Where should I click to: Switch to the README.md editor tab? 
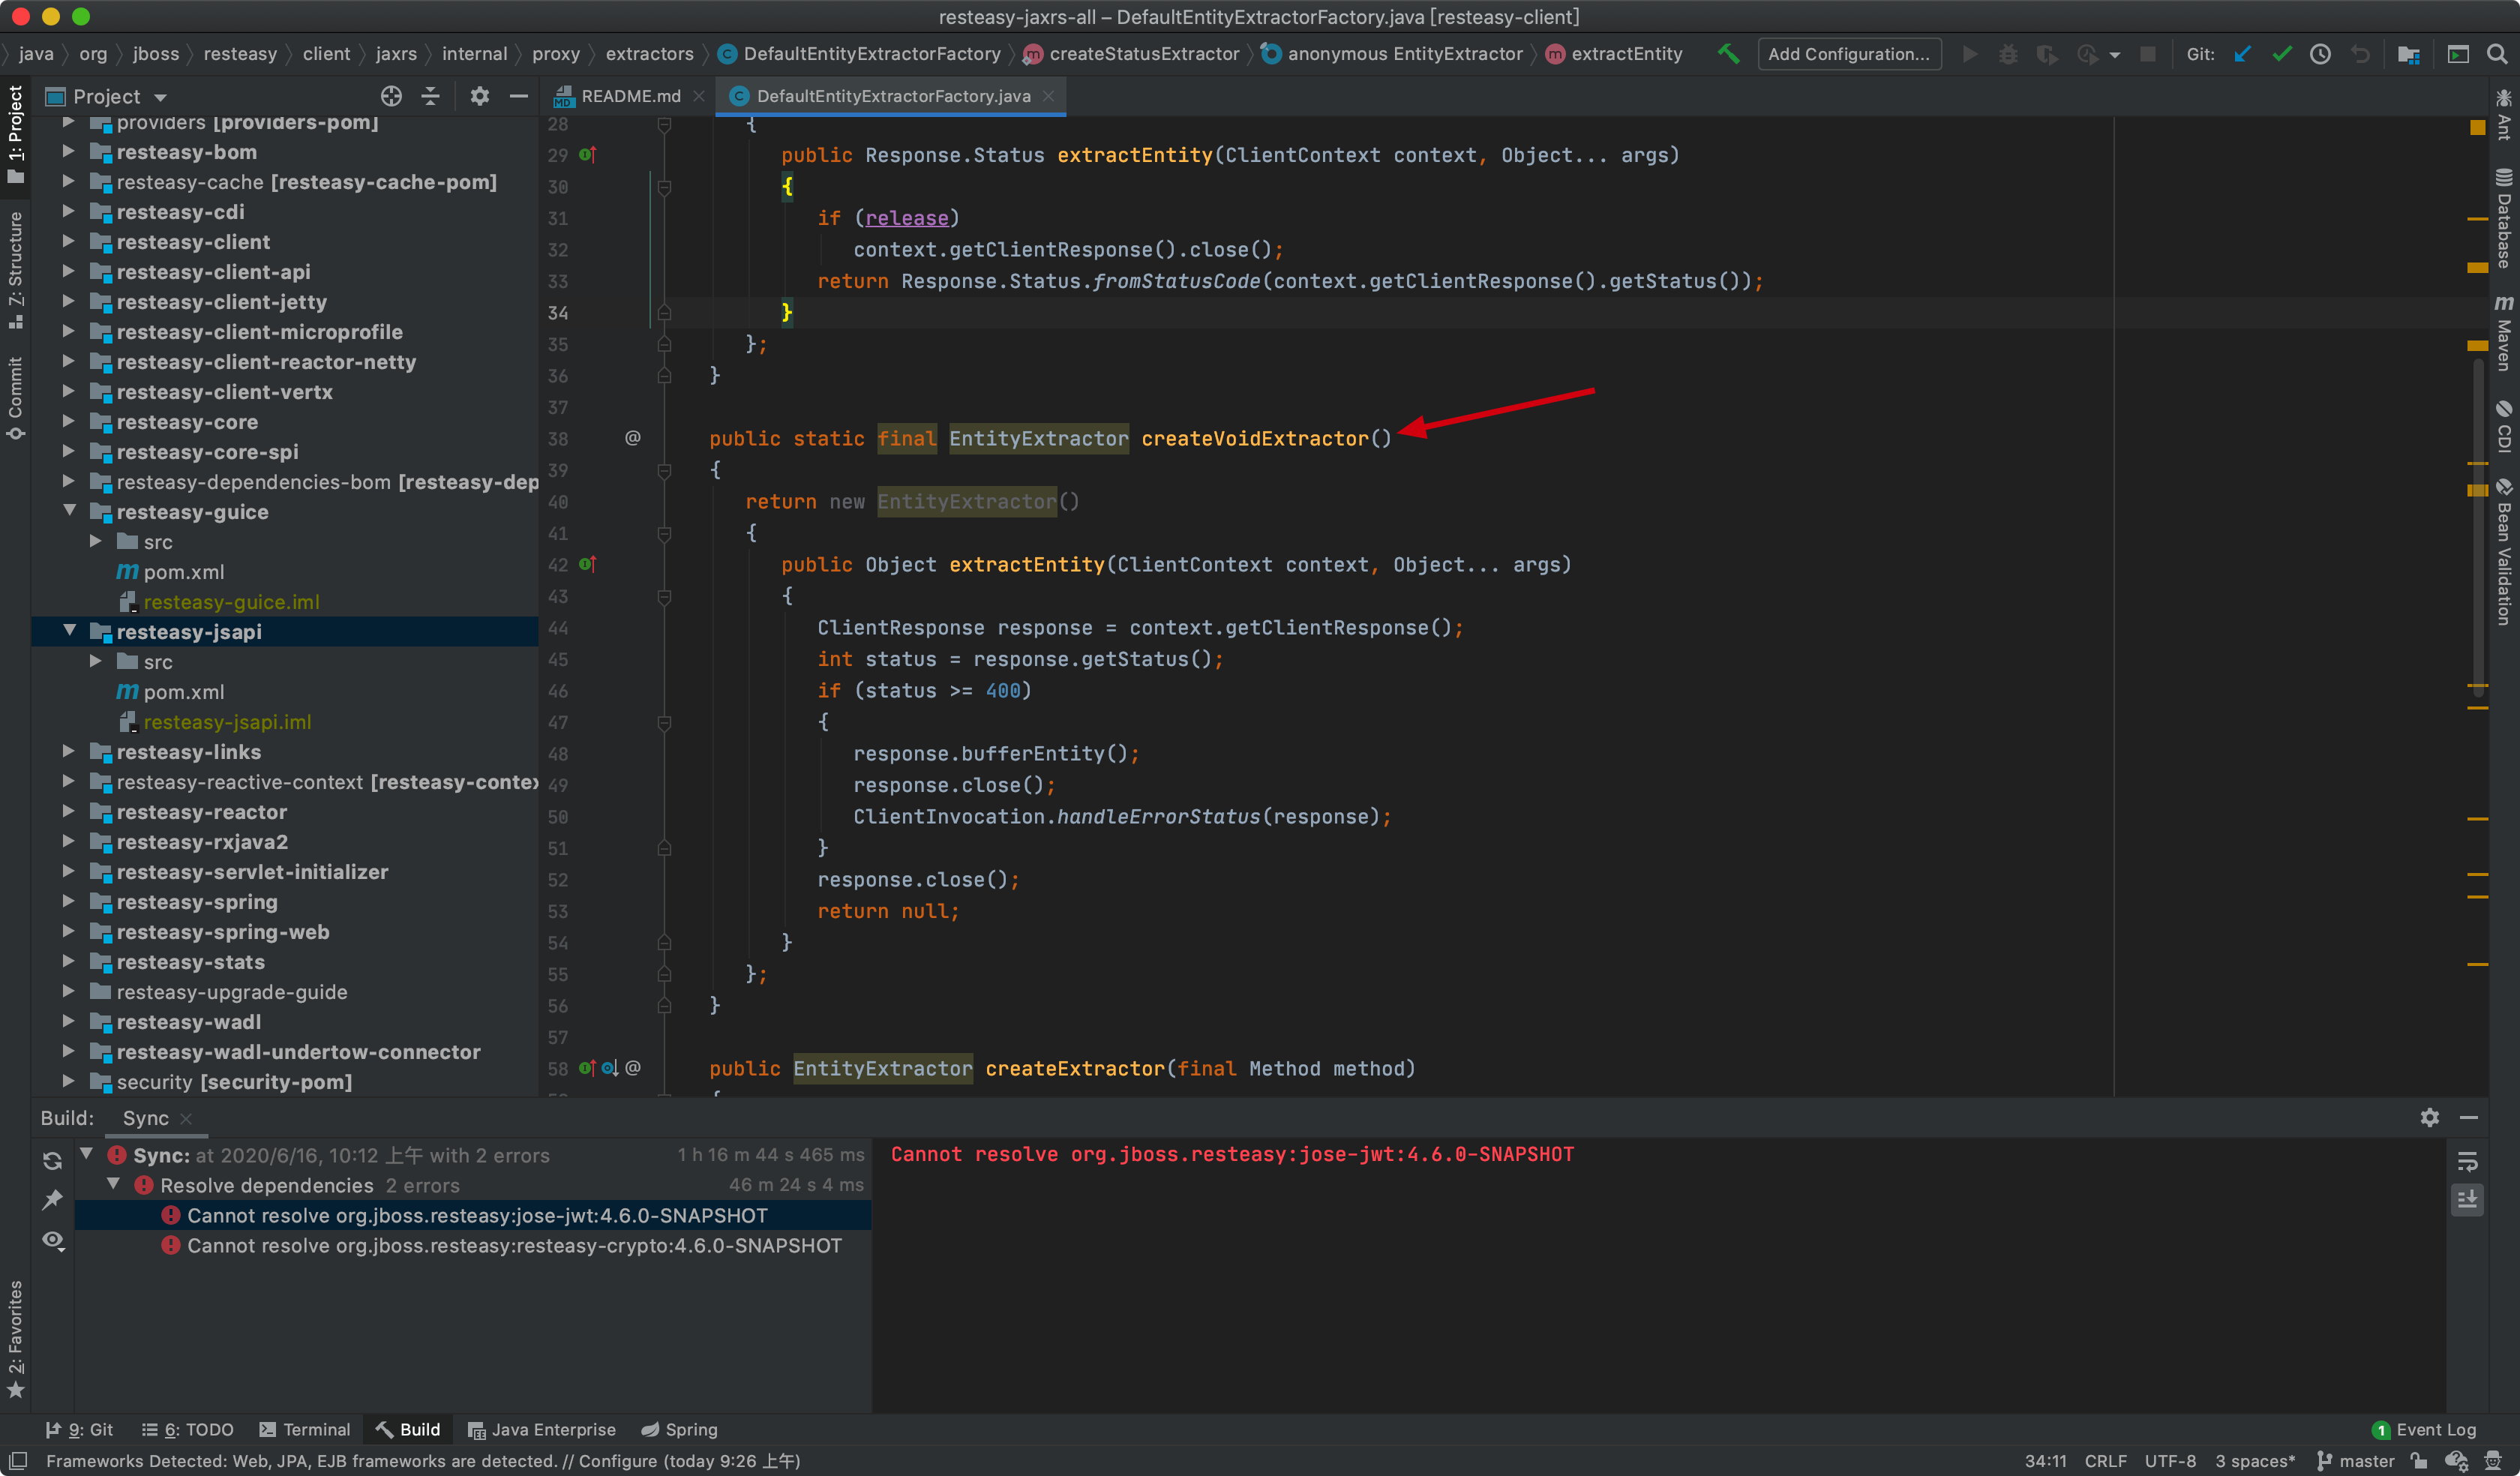pyautogui.click(x=630, y=96)
